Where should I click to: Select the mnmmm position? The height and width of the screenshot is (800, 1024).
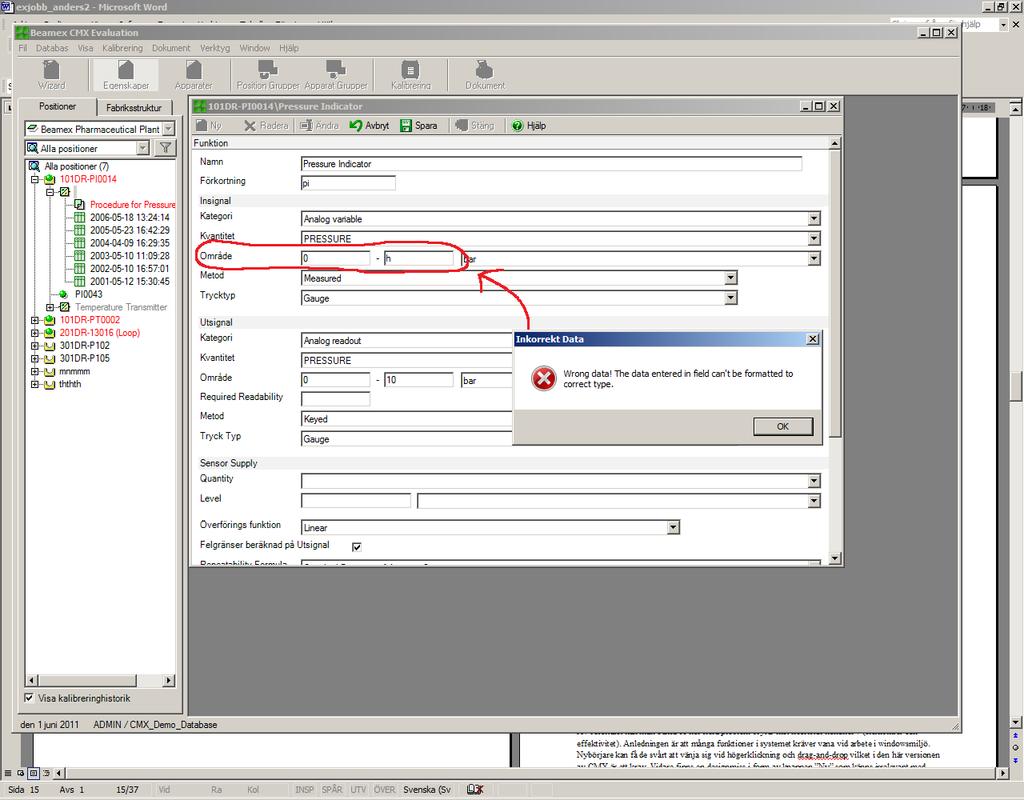coord(74,371)
